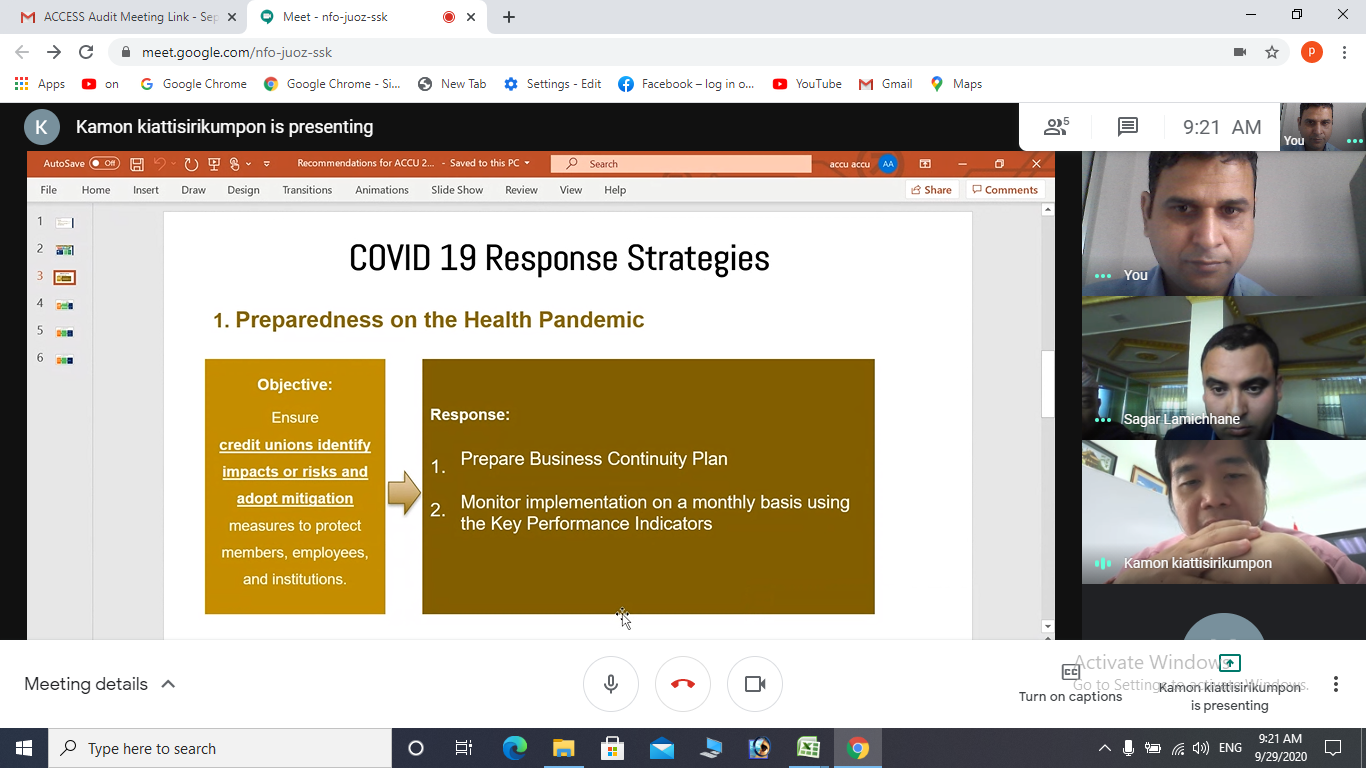Image resolution: width=1366 pixels, height=768 pixels.
Task: Open Meet more options three-dot menu
Action: (x=1336, y=684)
